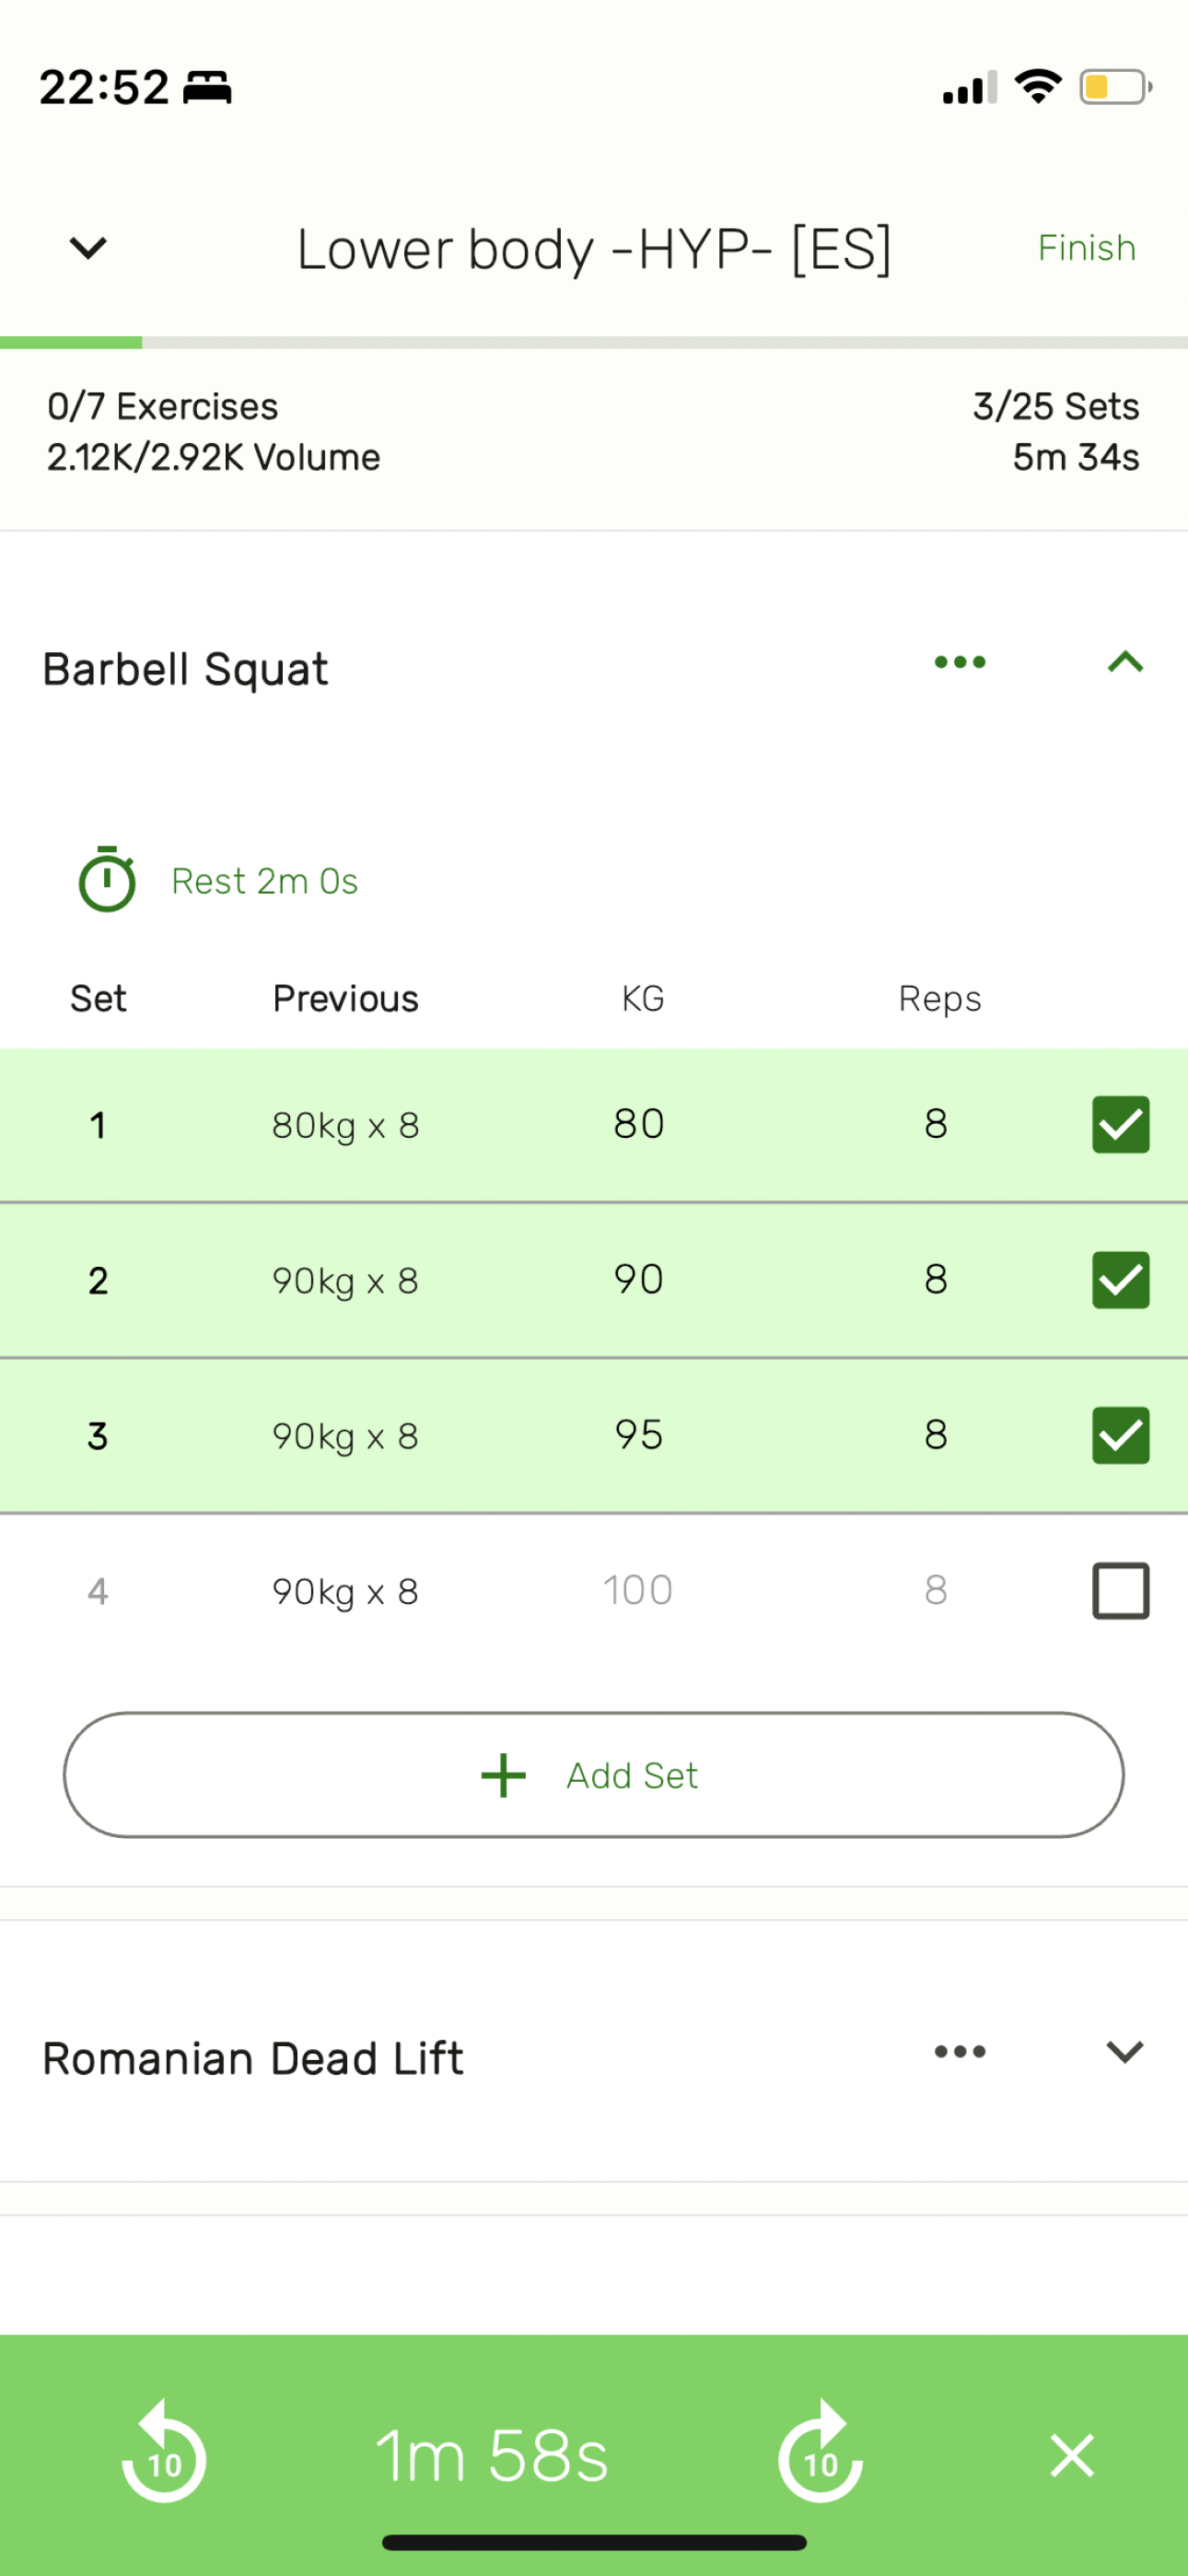
Task: Mark set 4 as completed
Action: (1120, 1590)
